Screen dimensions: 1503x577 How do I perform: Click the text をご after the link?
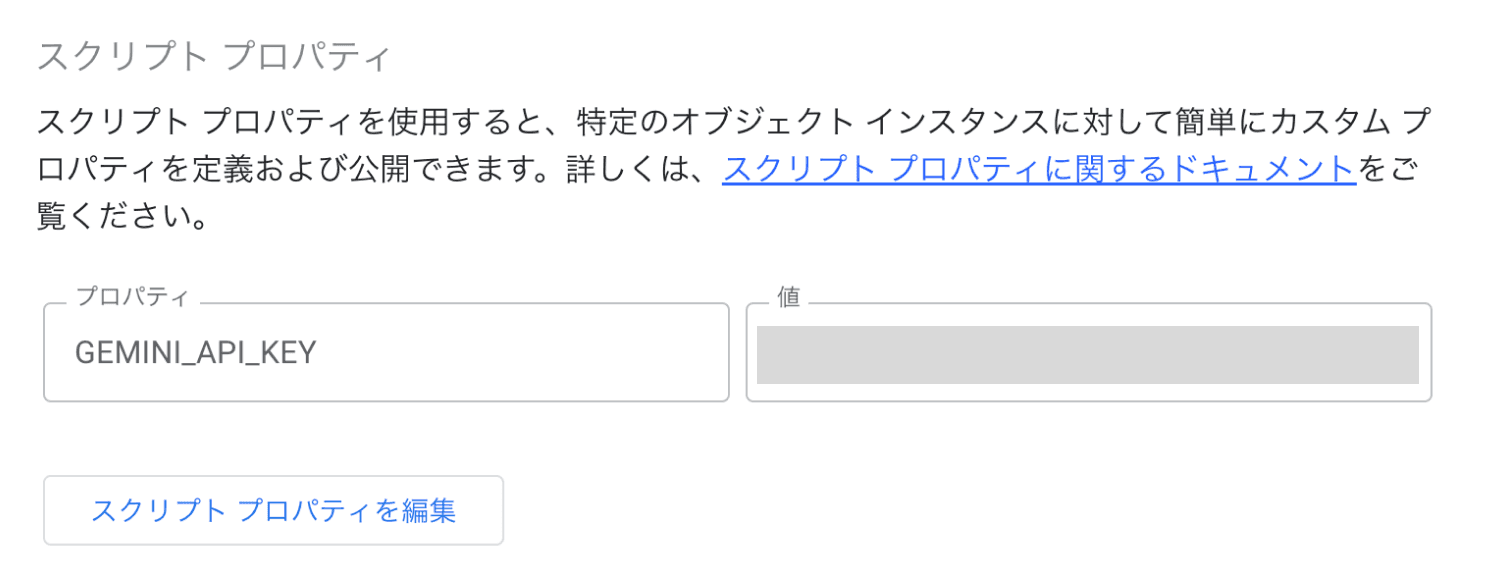[x=1388, y=170]
